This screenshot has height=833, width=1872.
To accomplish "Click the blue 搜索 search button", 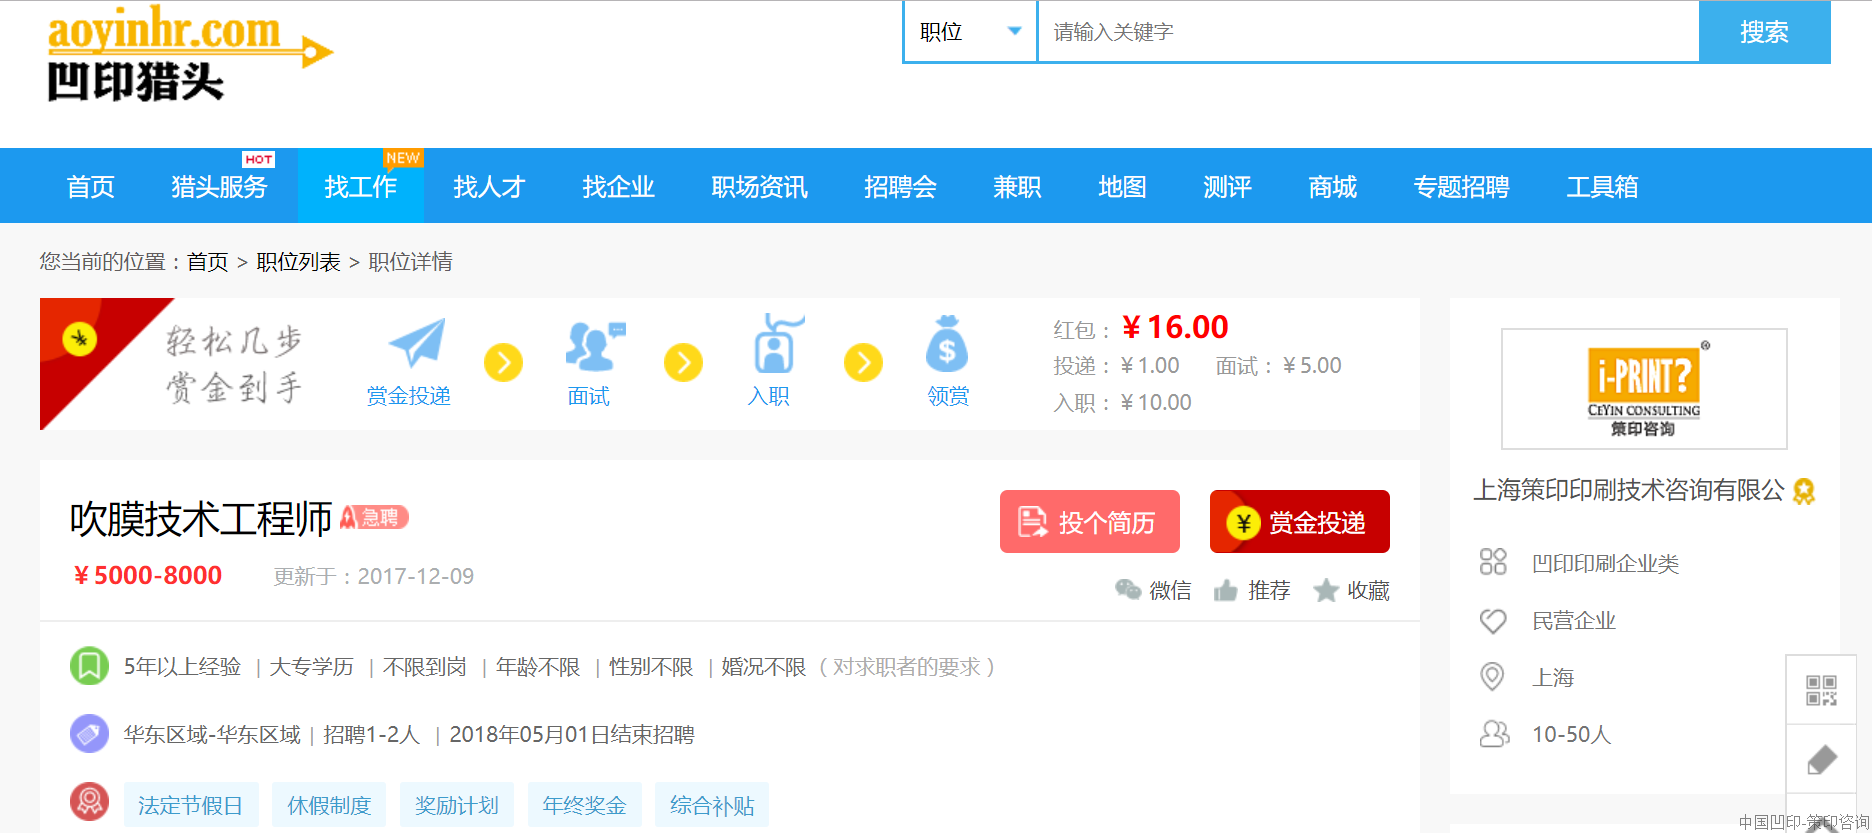I will (x=1764, y=32).
